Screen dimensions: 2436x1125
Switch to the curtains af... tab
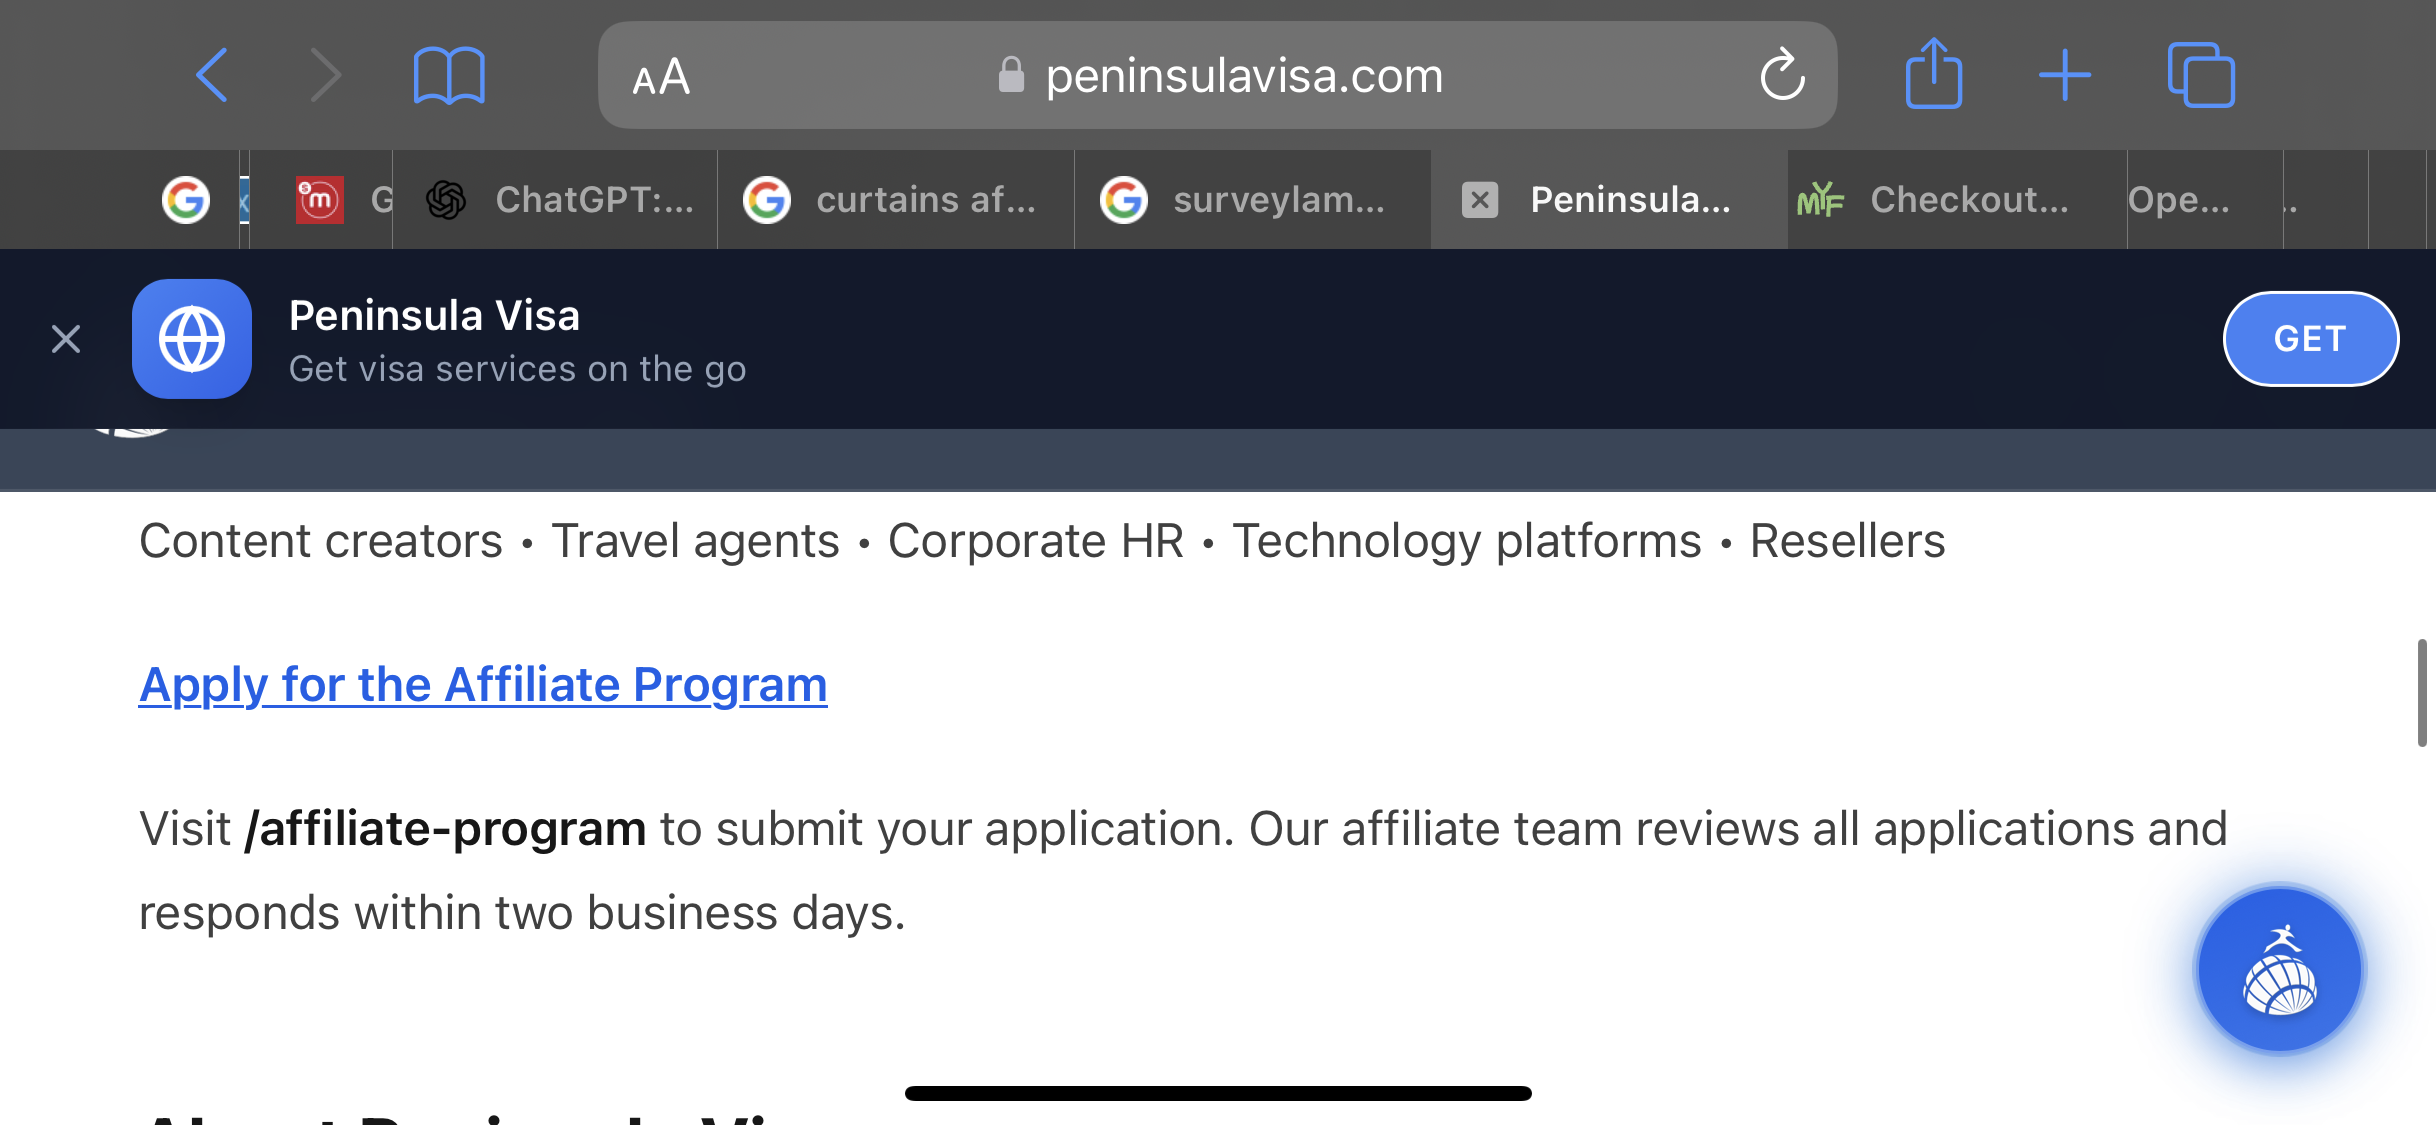896,200
